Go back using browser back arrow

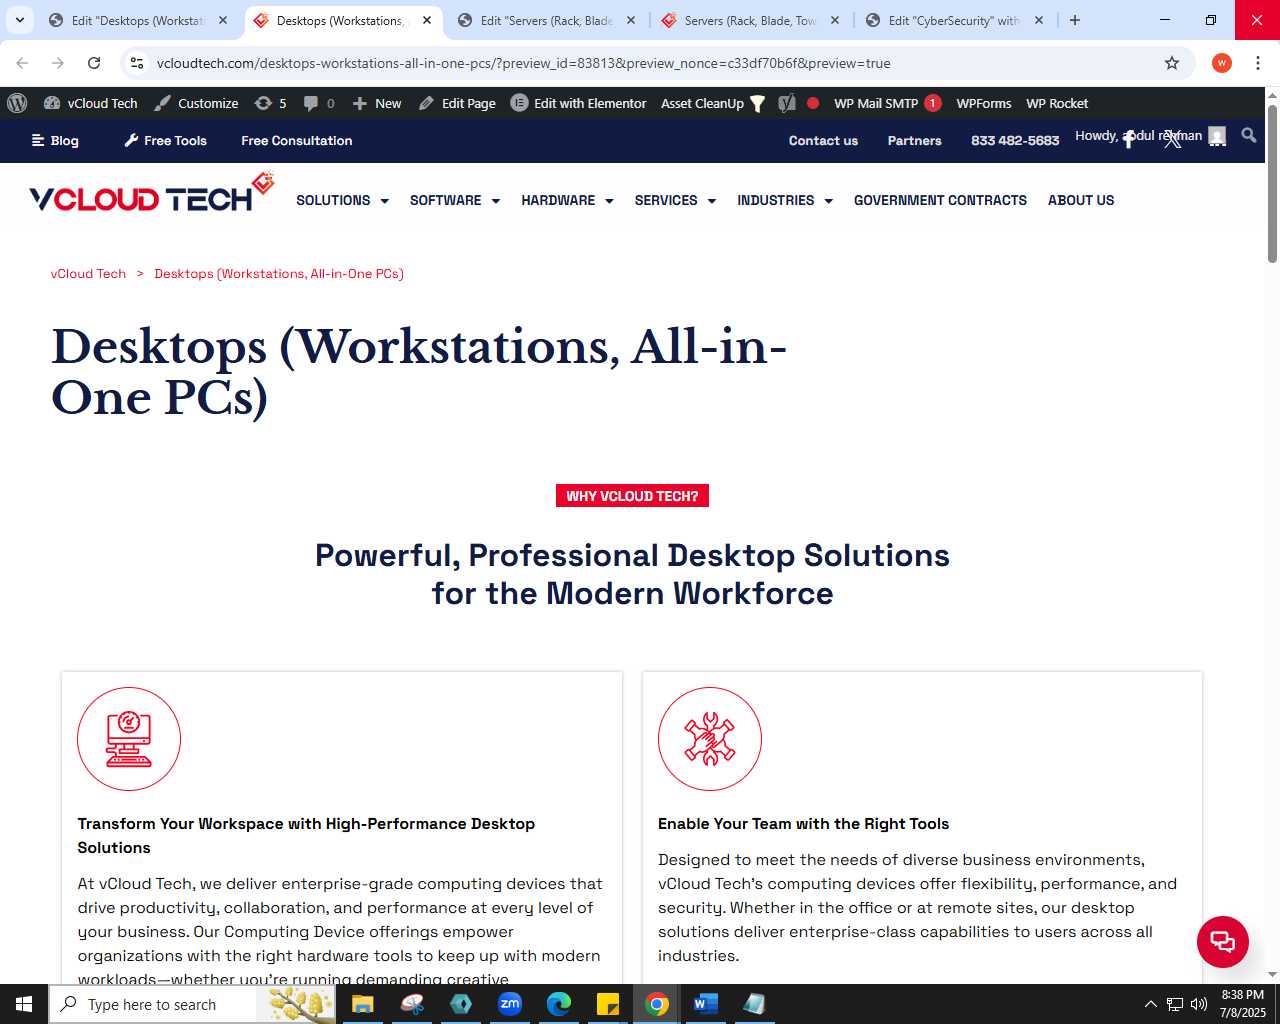coord(22,63)
